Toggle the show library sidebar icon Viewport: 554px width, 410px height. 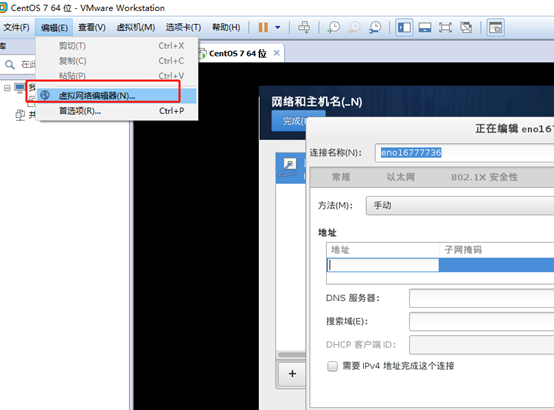coord(404,27)
